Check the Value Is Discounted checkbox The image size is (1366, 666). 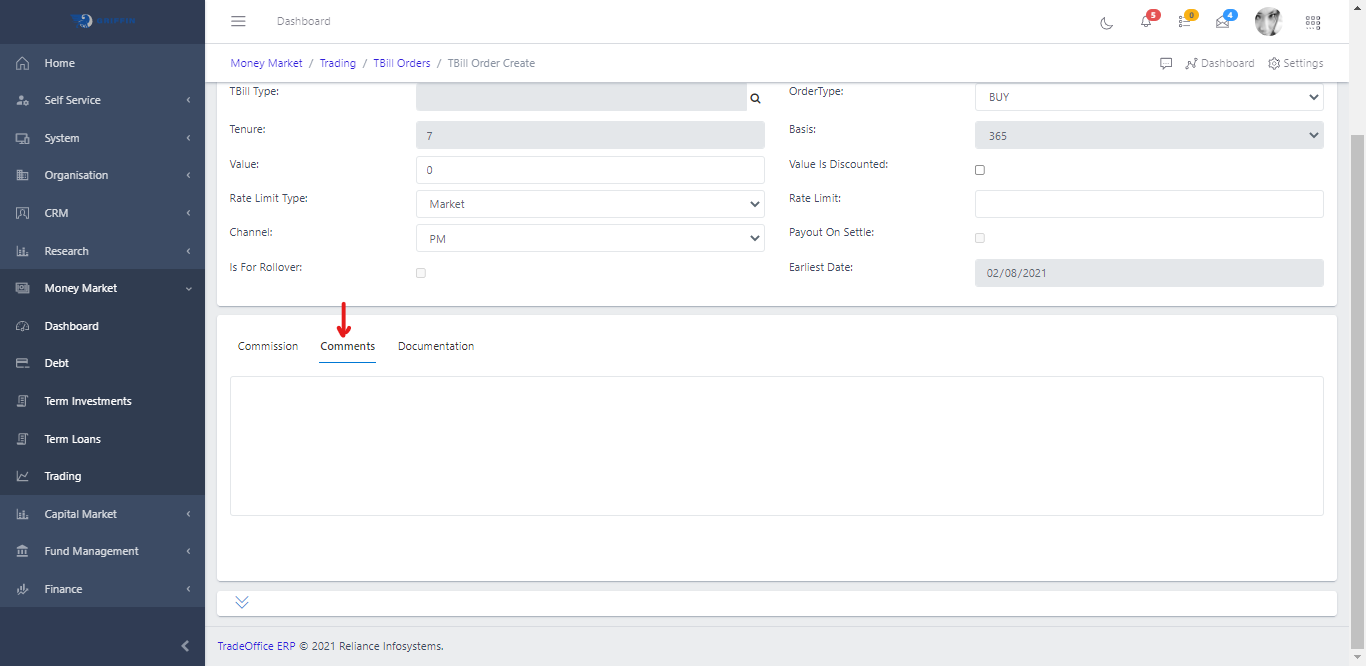[x=980, y=170]
